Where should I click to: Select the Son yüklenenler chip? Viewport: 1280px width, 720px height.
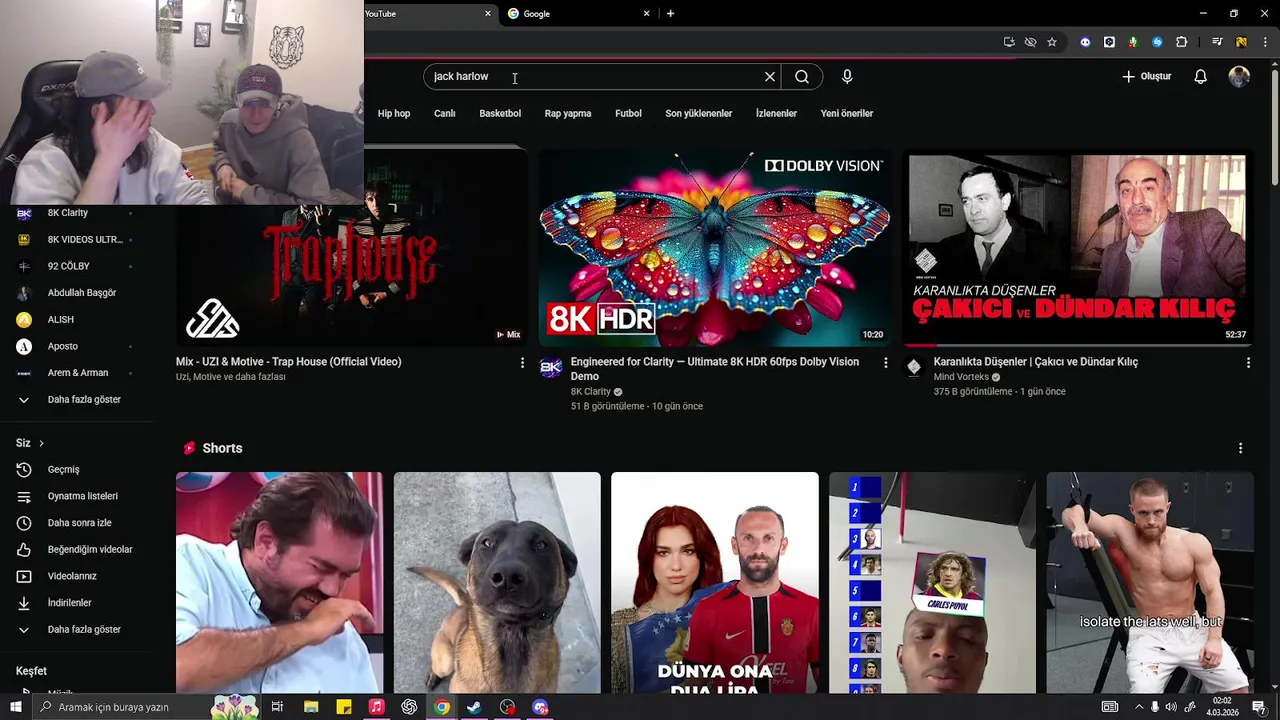pyautogui.click(x=699, y=113)
